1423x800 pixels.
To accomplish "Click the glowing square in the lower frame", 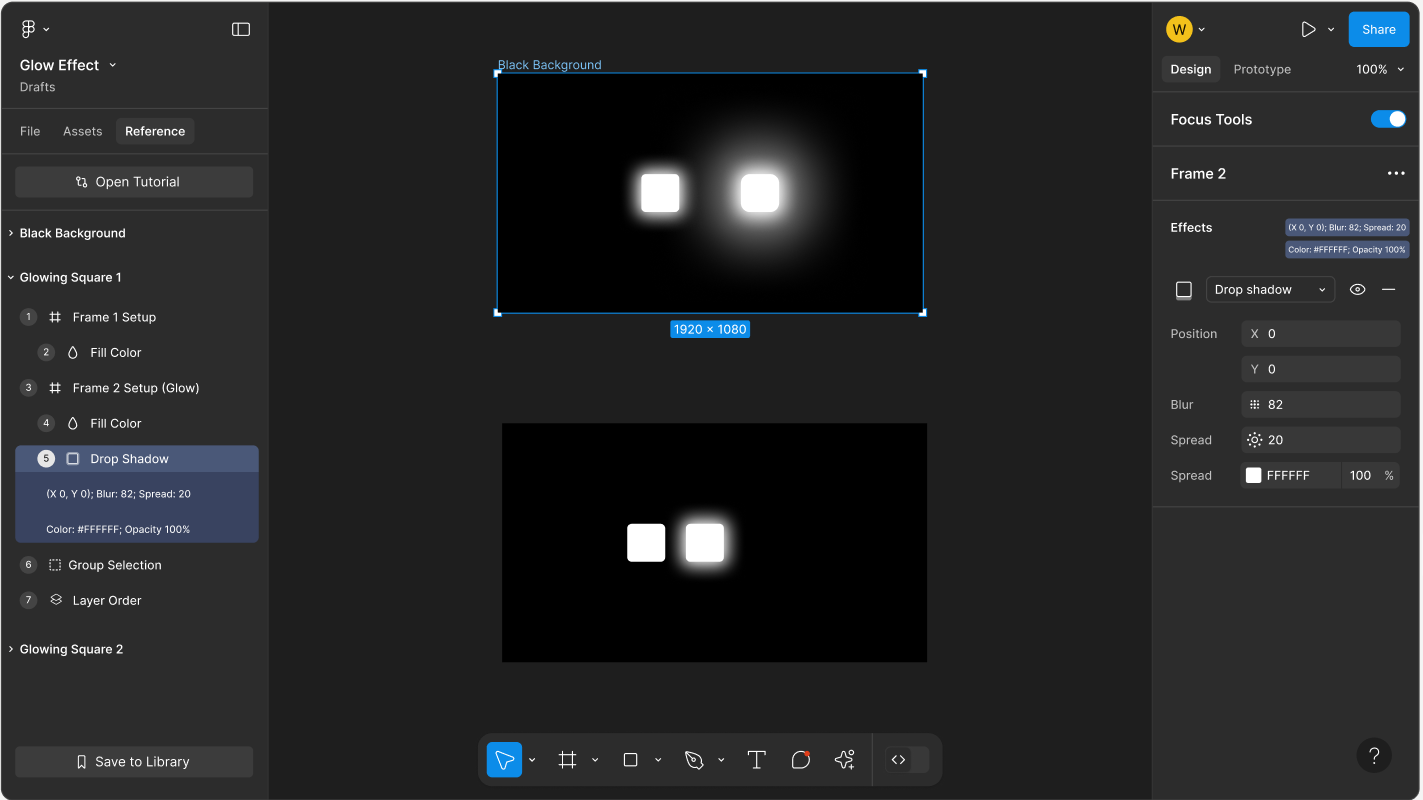I will click(705, 542).
